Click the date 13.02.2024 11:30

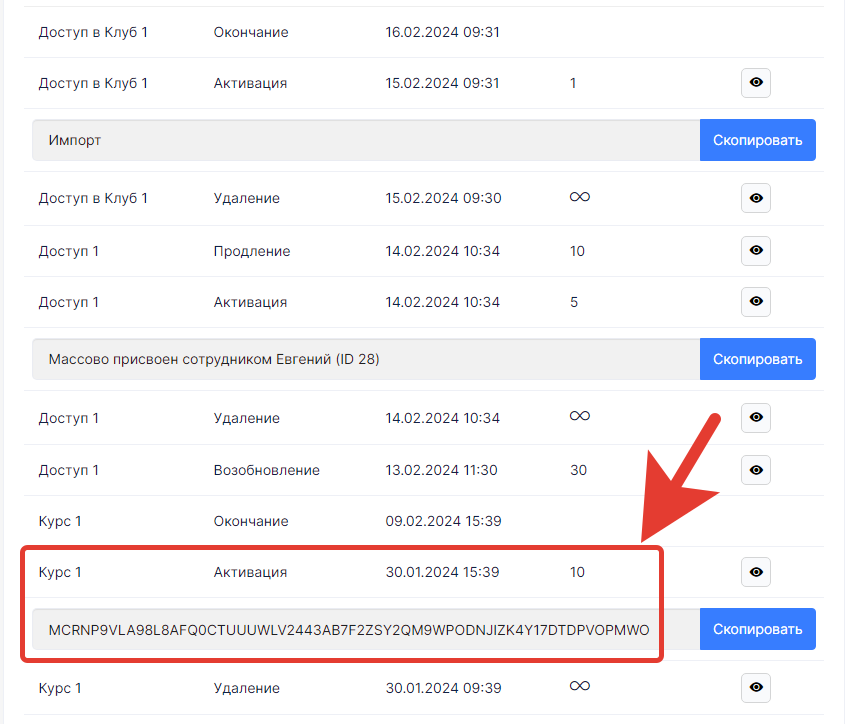441,470
